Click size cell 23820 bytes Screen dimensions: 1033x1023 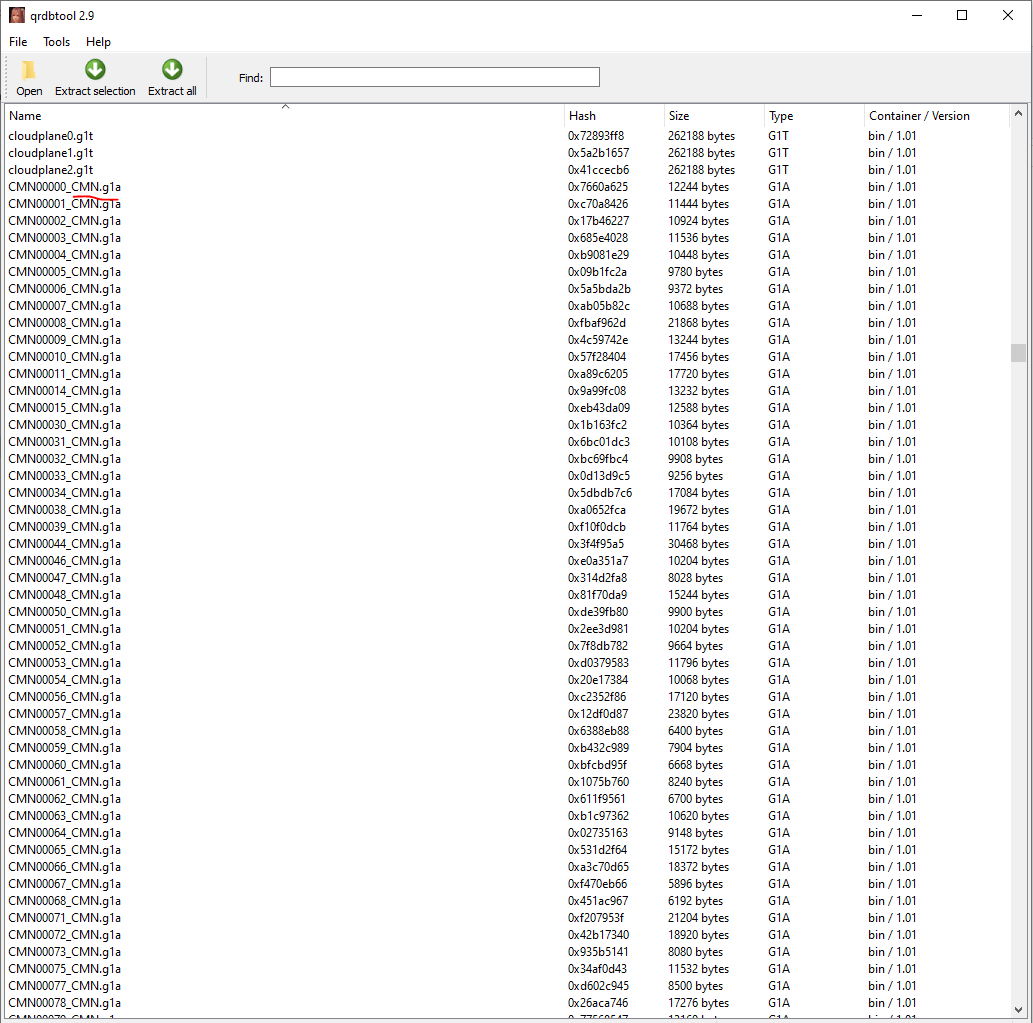pyautogui.click(x=698, y=714)
